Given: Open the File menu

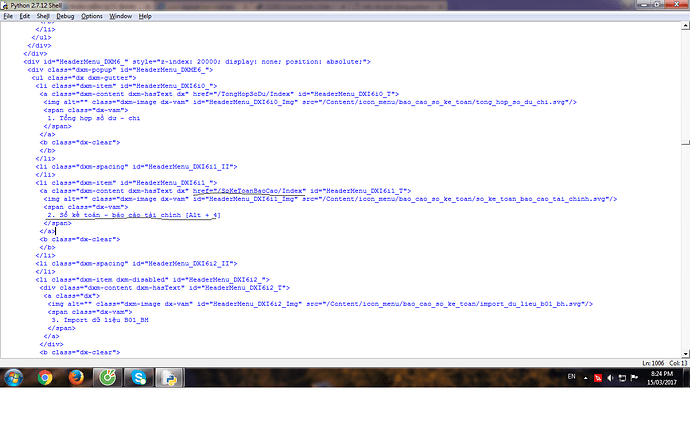Looking at the screenshot, I should pos(9,16).
